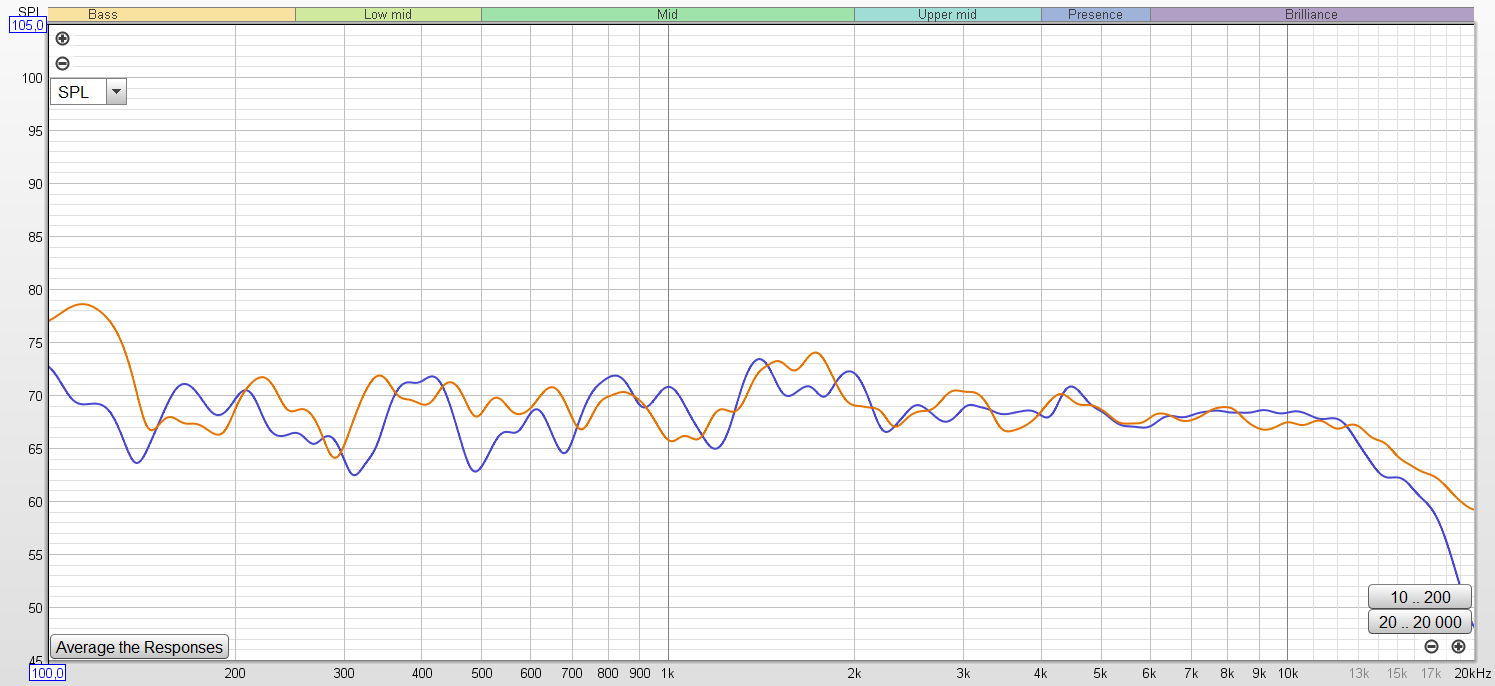Click the 500 frequency axis label

pos(482,673)
